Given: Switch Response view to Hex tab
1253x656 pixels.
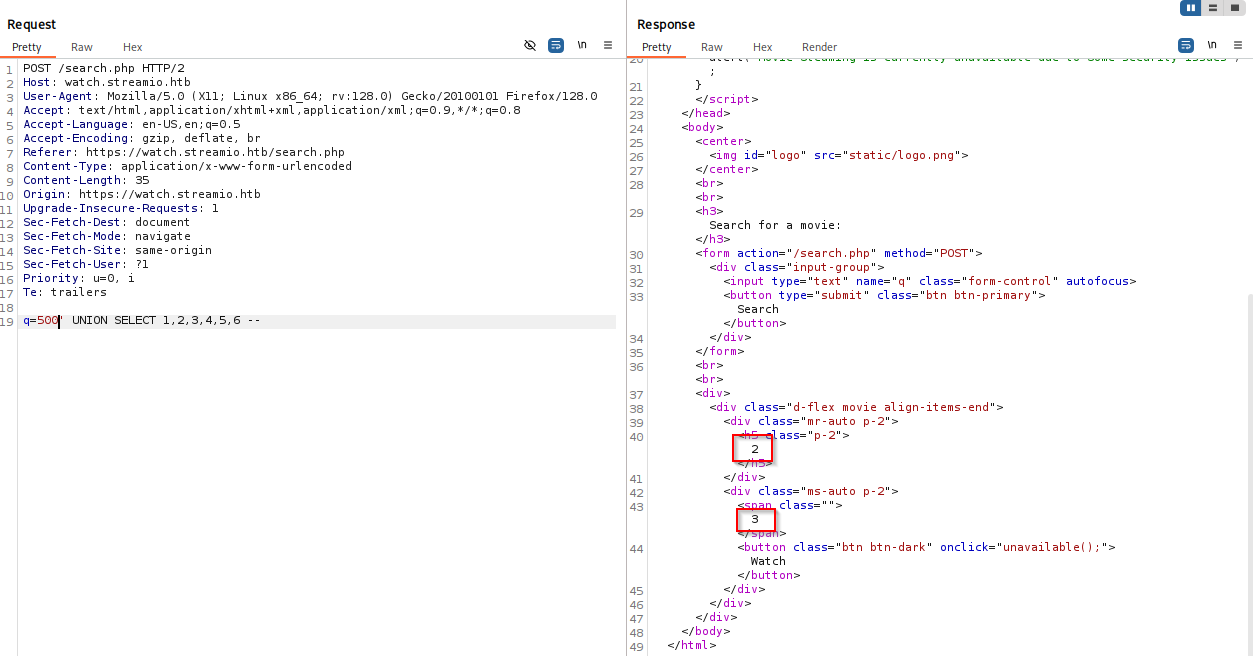Looking at the screenshot, I should pyautogui.click(x=763, y=47).
